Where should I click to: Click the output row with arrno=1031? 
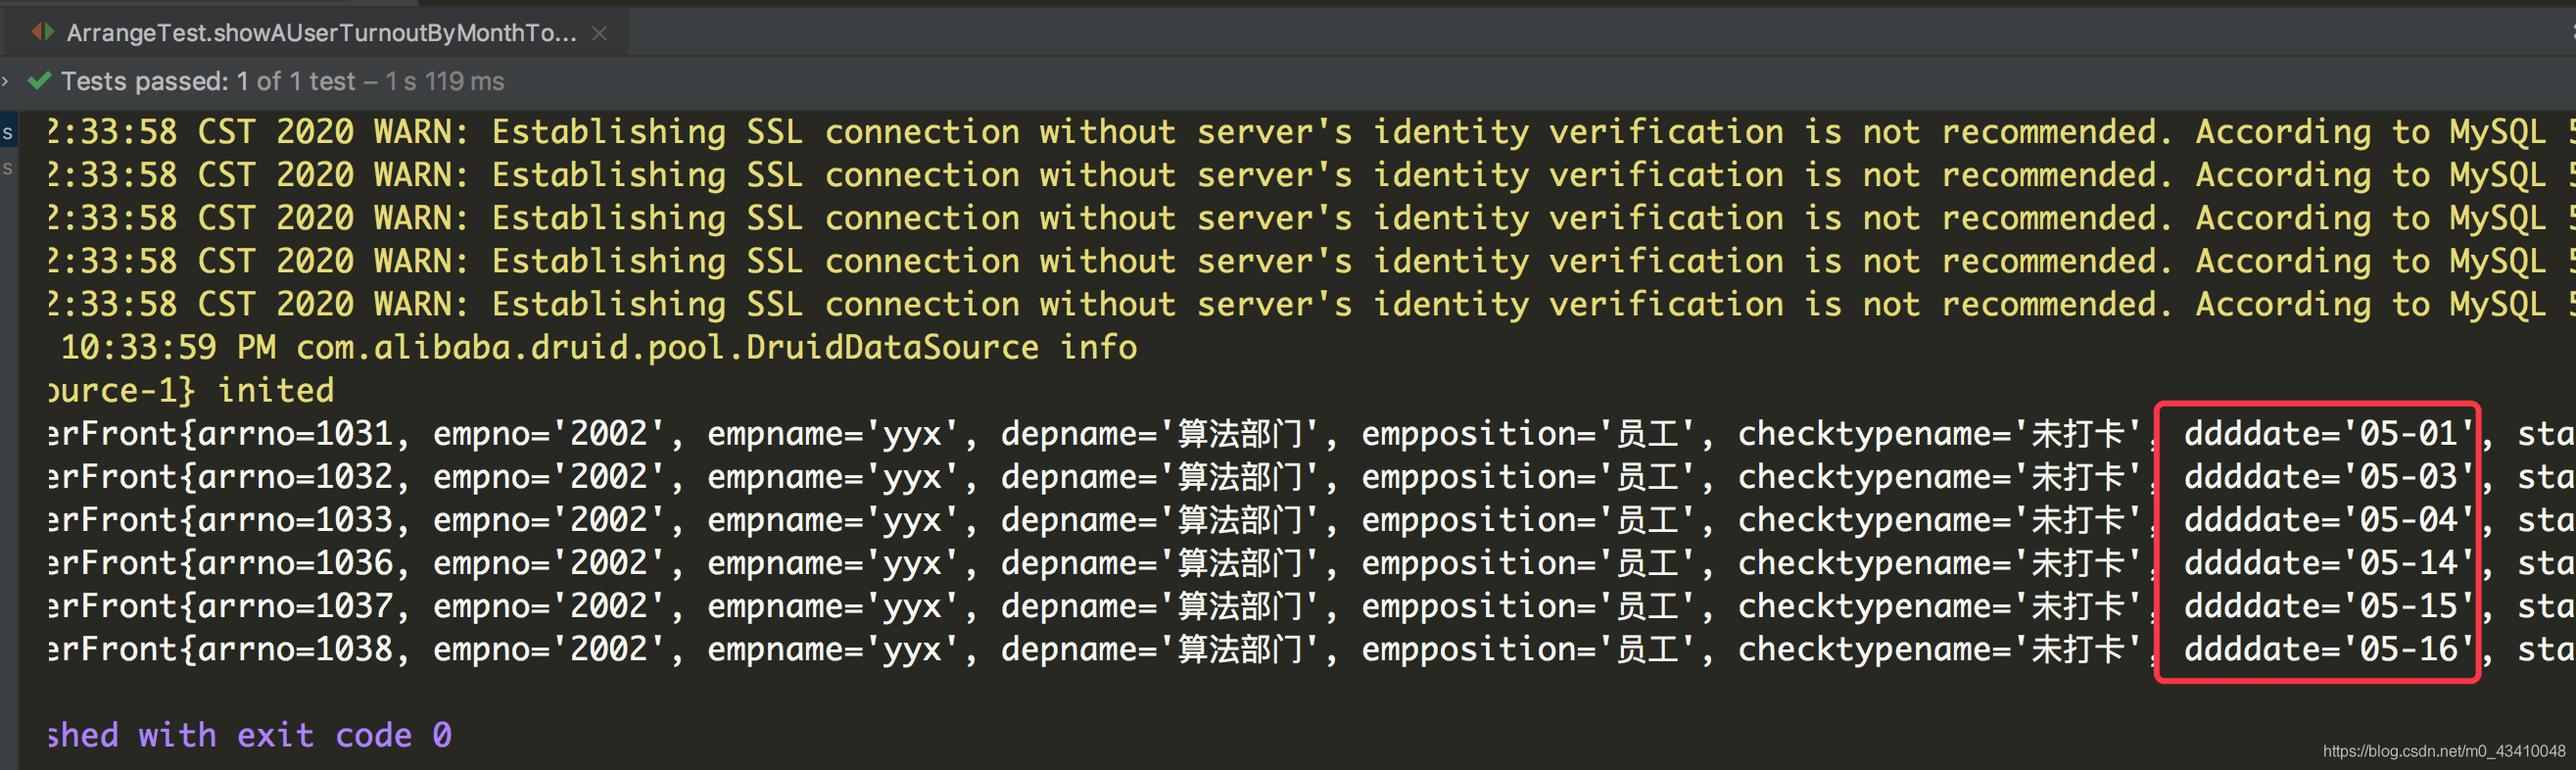[x=1311, y=433]
